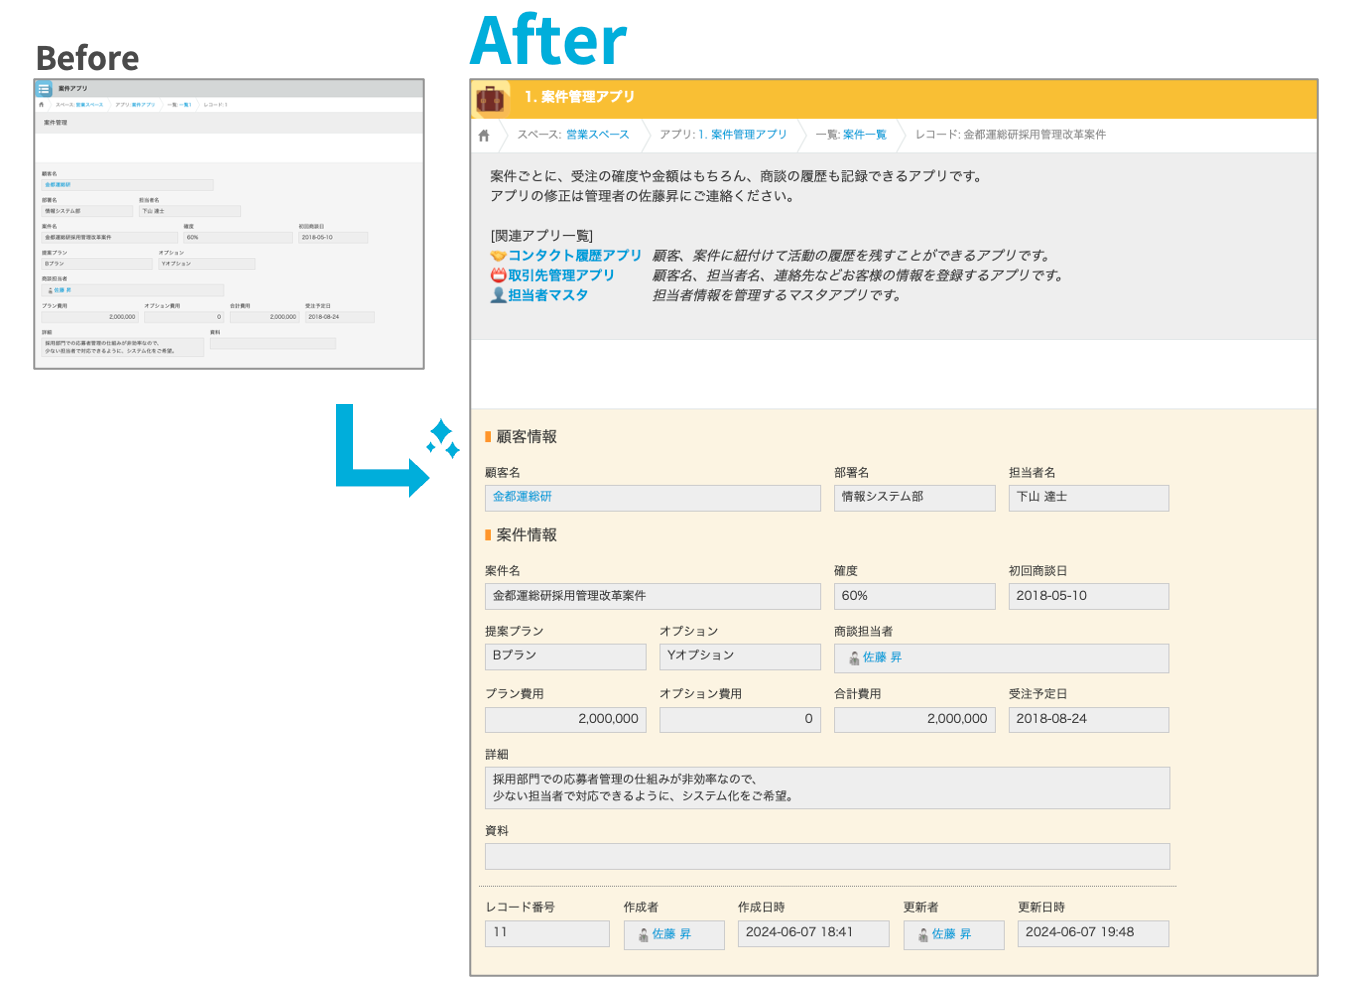Screen dimensions: 1356x1004
Task: Click 受注予定日 field 2018-08-24 (After)
Action: point(1089,720)
